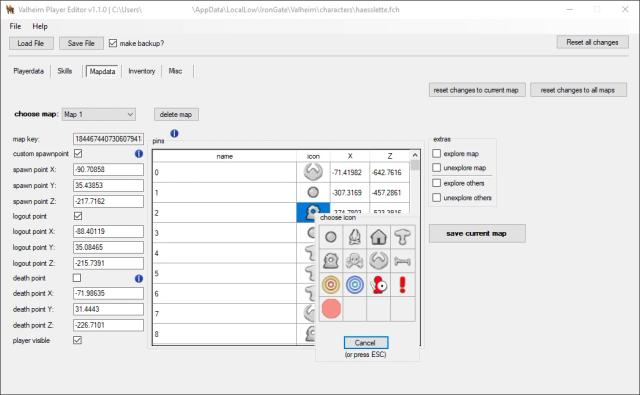Image resolution: width=640 pixels, height=395 pixels.
Task: Choose the orange target rings icon
Action: click(331, 285)
